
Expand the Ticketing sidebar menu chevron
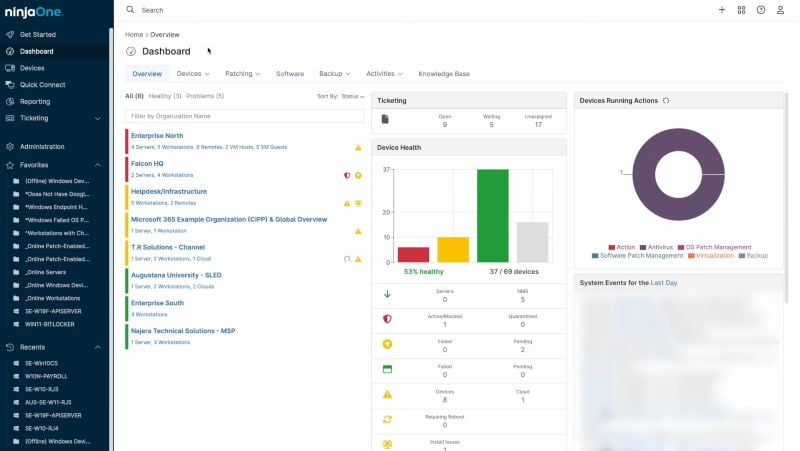click(x=97, y=118)
